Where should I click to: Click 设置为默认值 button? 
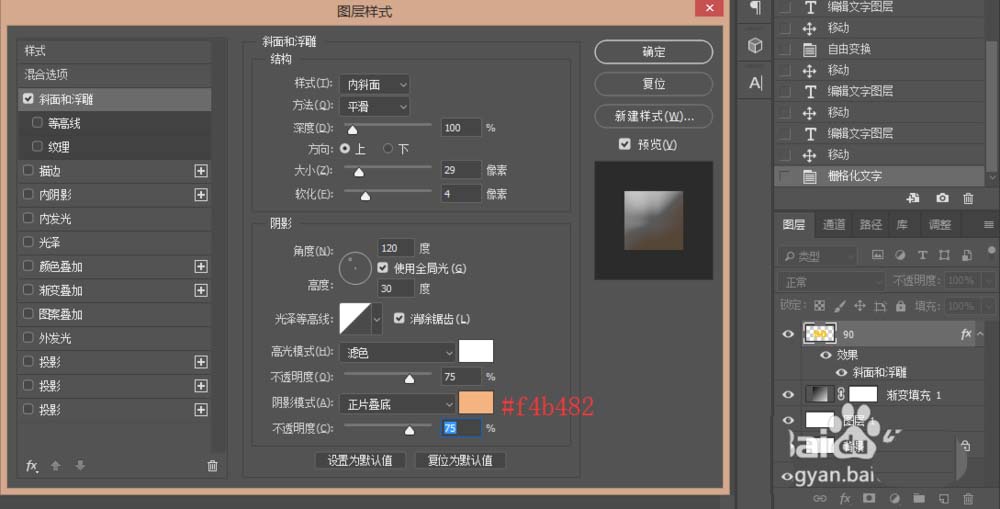pos(360,460)
